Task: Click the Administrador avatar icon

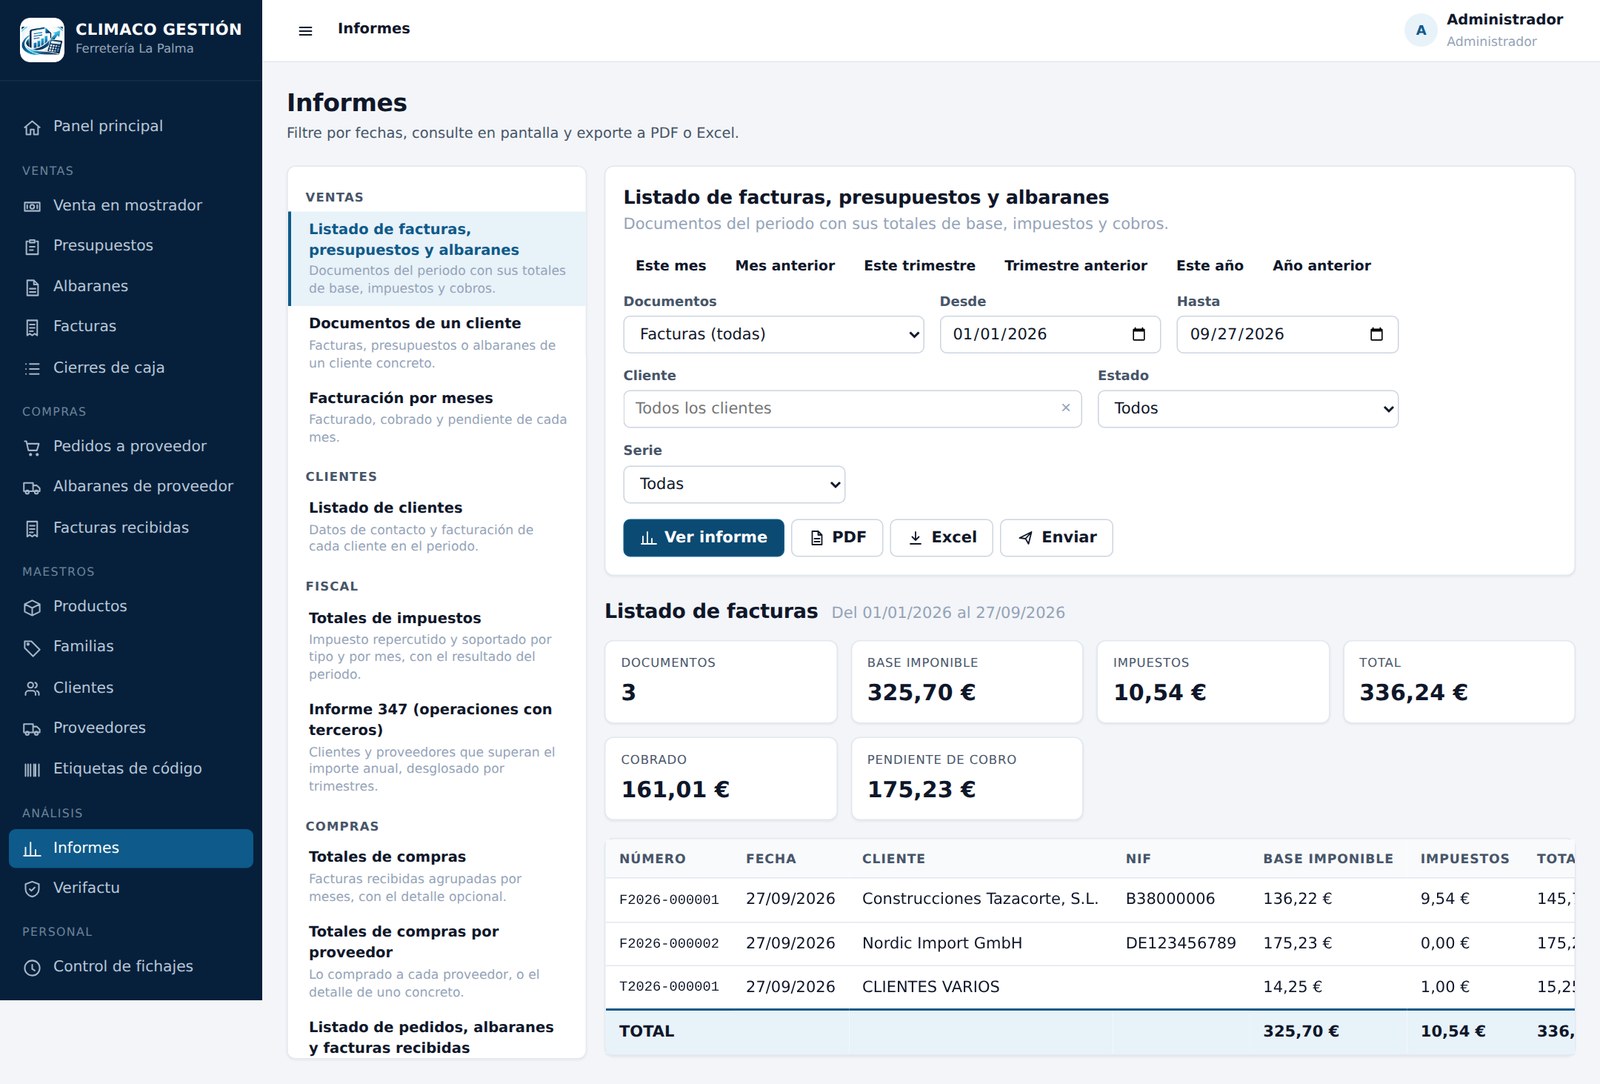Action: [1421, 30]
